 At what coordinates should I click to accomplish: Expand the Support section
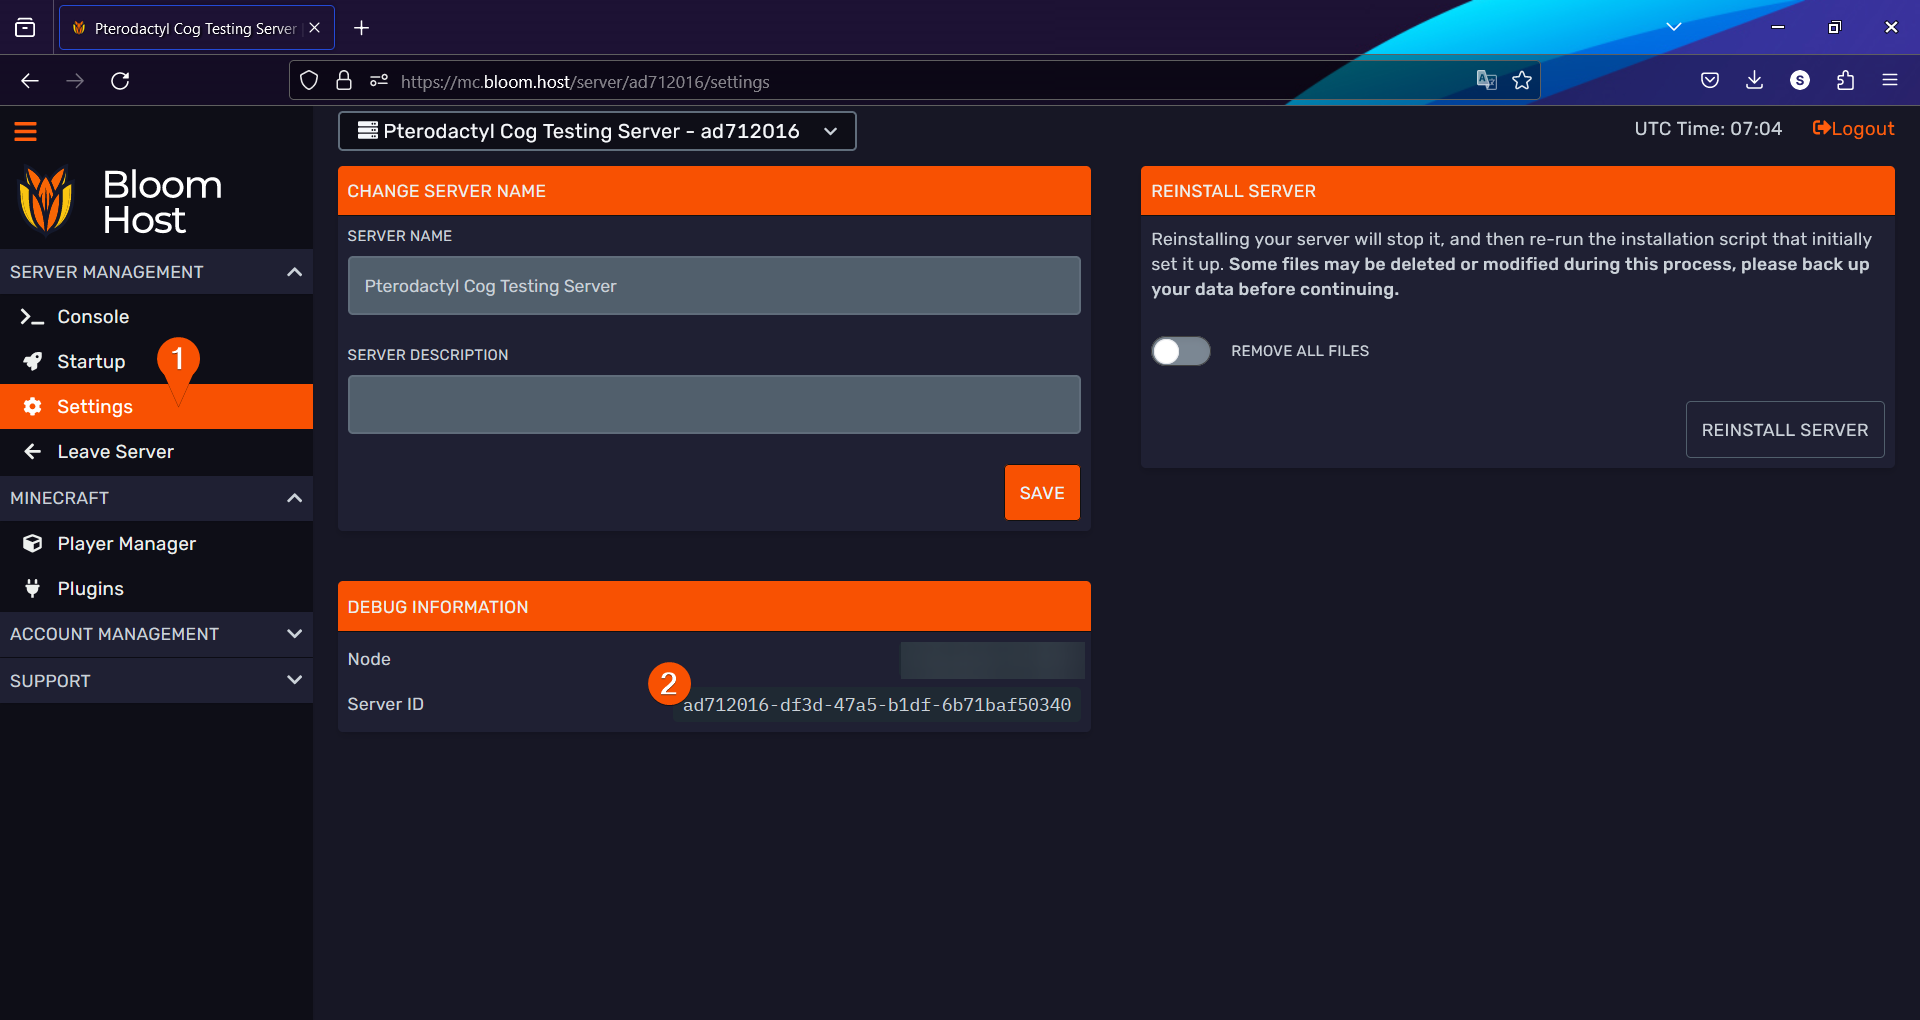click(156, 680)
